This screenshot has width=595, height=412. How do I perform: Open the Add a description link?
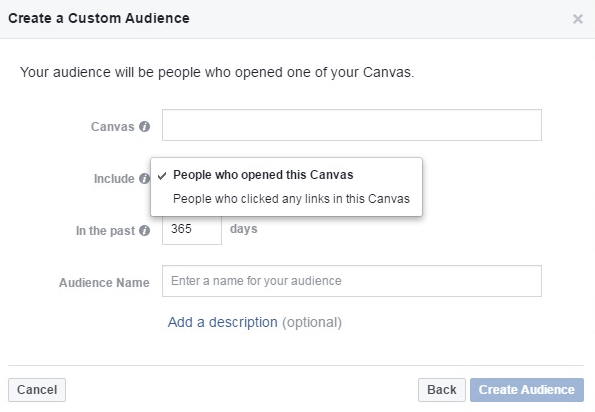[x=222, y=322]
